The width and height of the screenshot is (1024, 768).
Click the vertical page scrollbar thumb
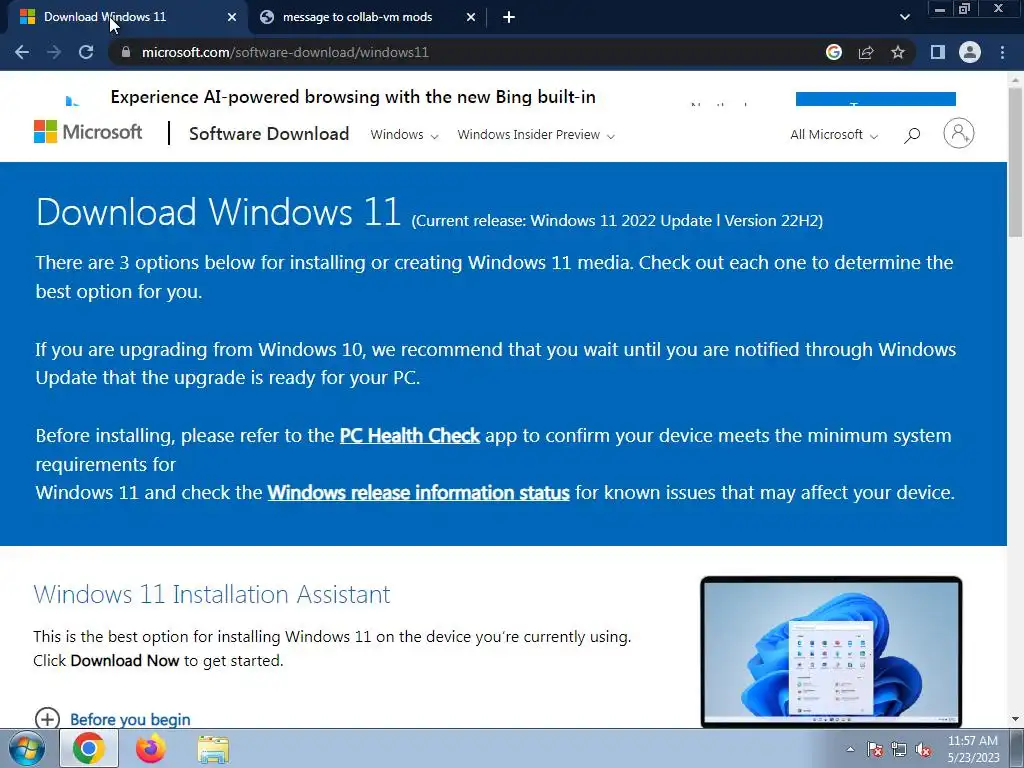point(1015,161)
